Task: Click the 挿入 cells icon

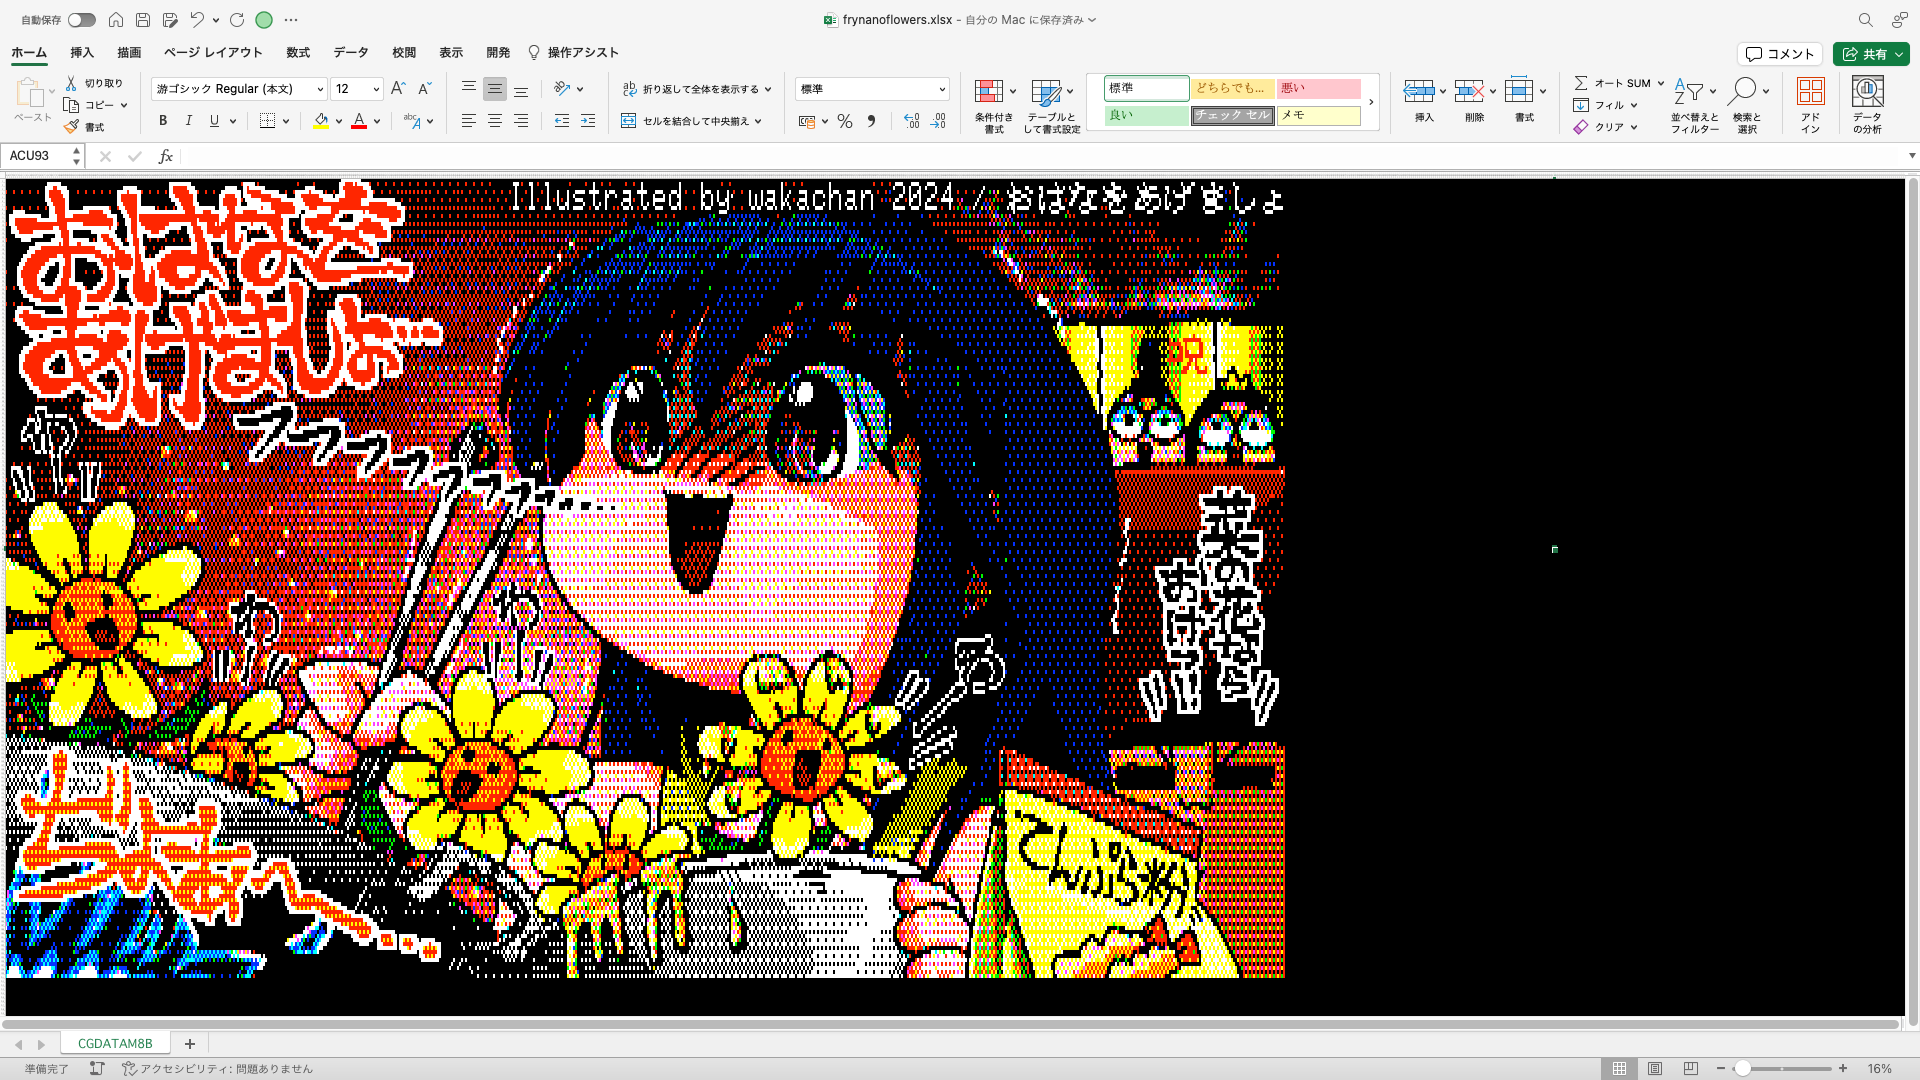Action: pos(1418,92)
